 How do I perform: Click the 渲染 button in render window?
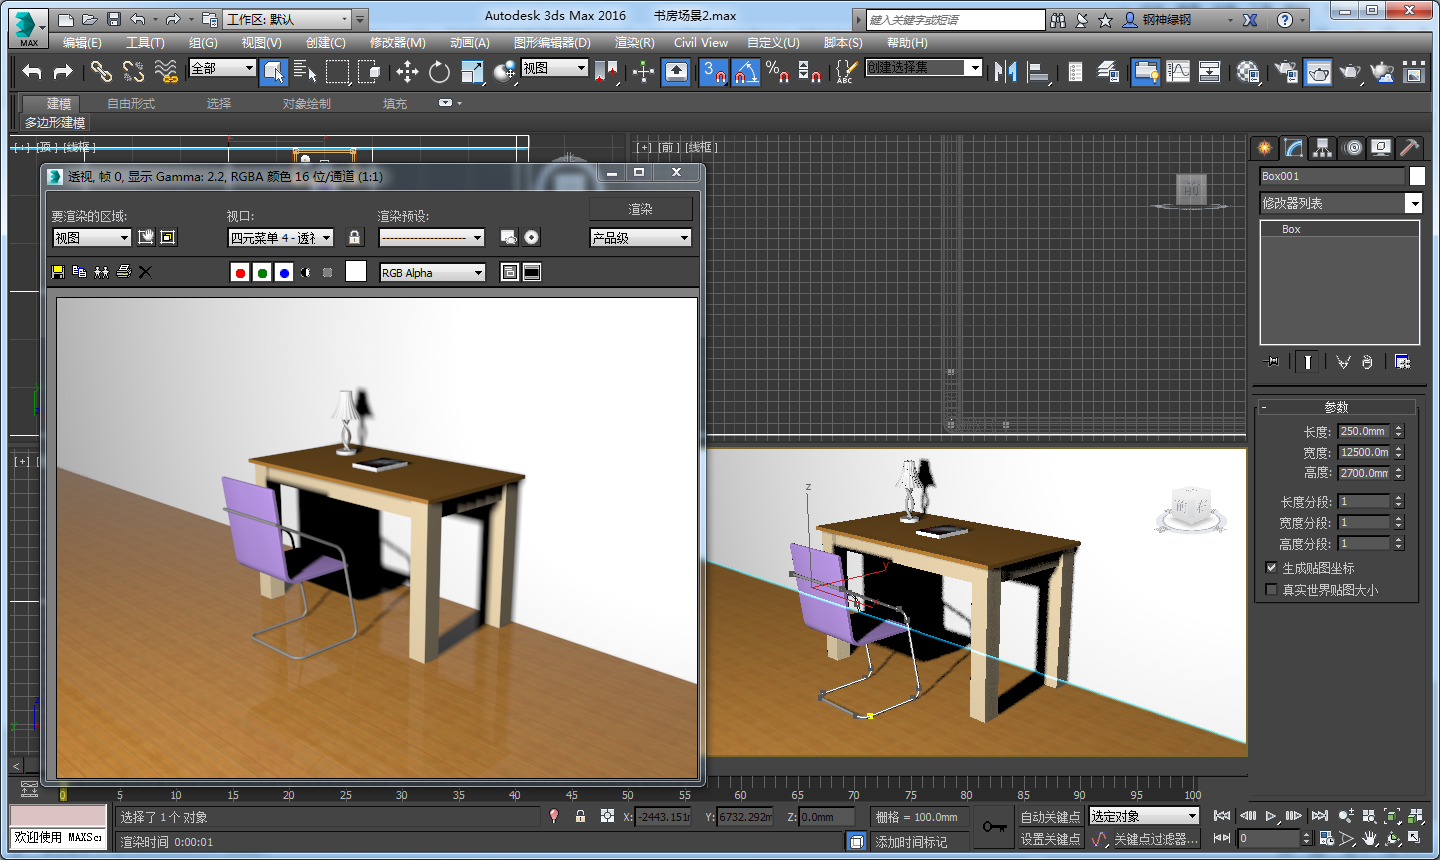click(640, 209)
